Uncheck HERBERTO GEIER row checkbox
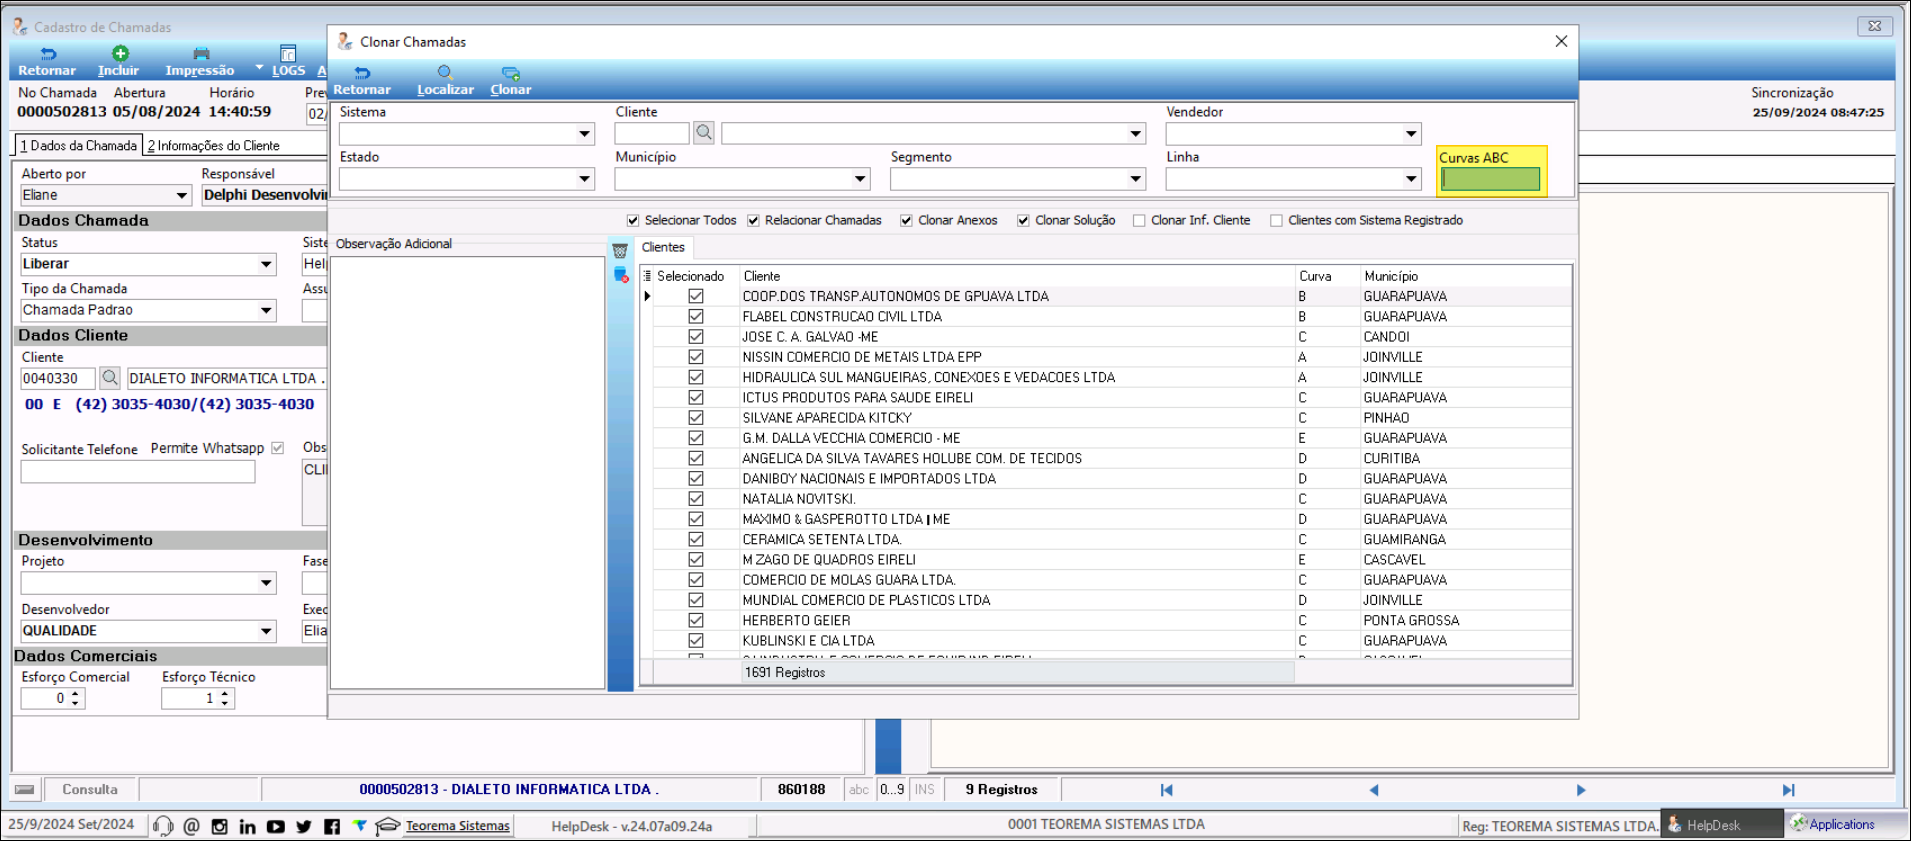 tap(696, 620)
